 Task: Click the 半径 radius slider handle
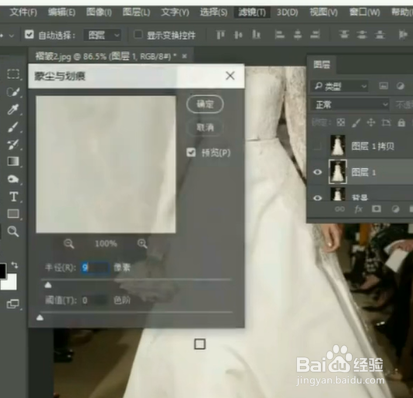pyautogui.click(x=48, y=285)
